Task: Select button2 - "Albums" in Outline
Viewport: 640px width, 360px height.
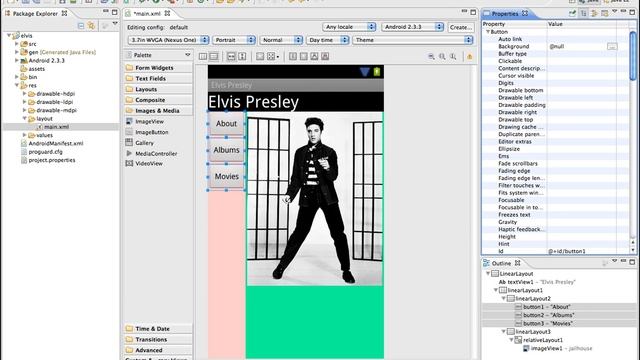Action: (x=549, y=315)
